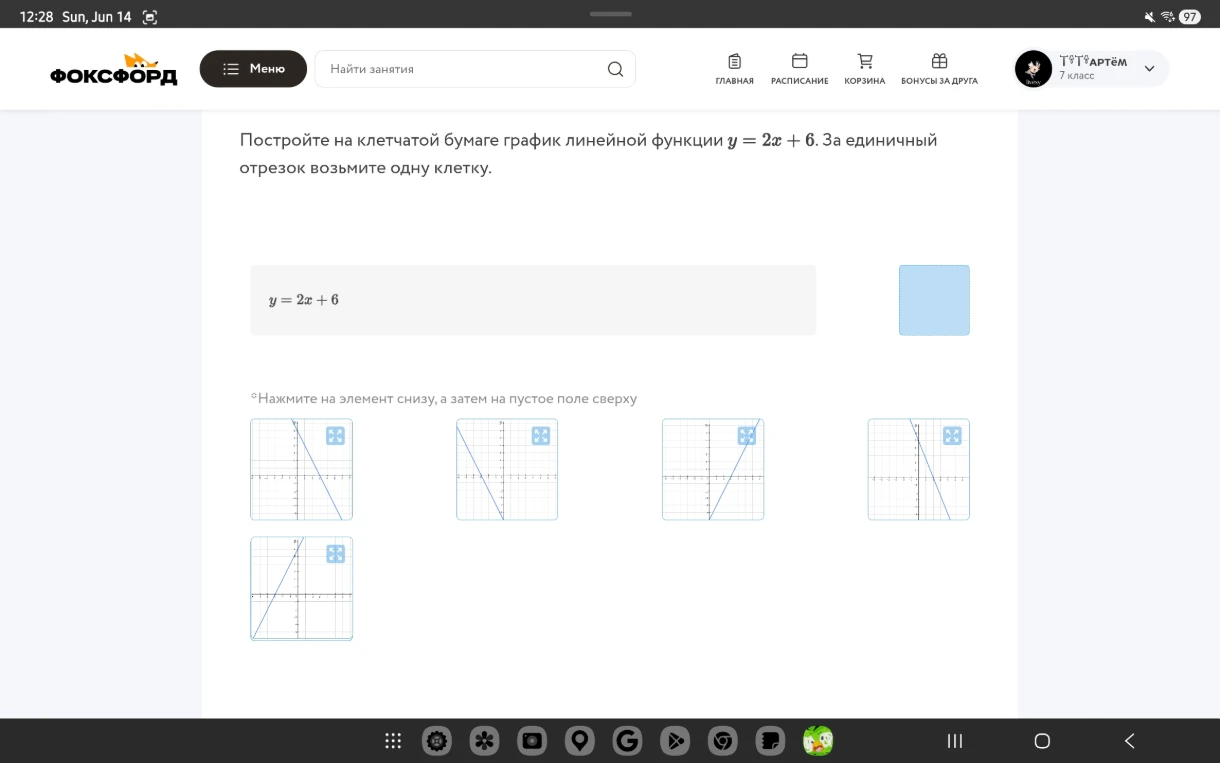Focus the Найти занятия search field
The image size is (1220, 763).
(475, 69)
